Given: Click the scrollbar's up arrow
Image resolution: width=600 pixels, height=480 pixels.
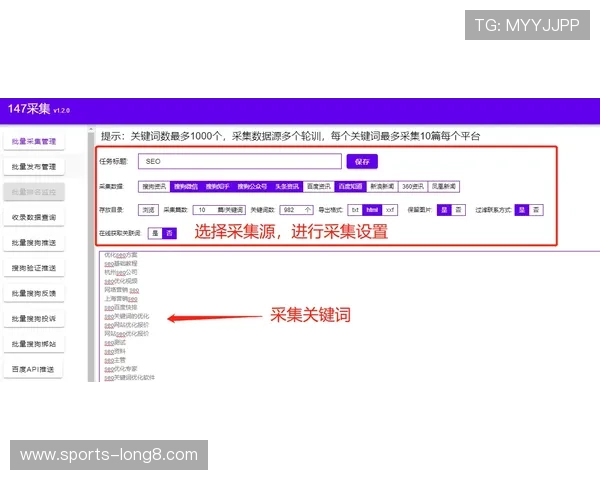Looking at the screenshot, I should point(91,129).
